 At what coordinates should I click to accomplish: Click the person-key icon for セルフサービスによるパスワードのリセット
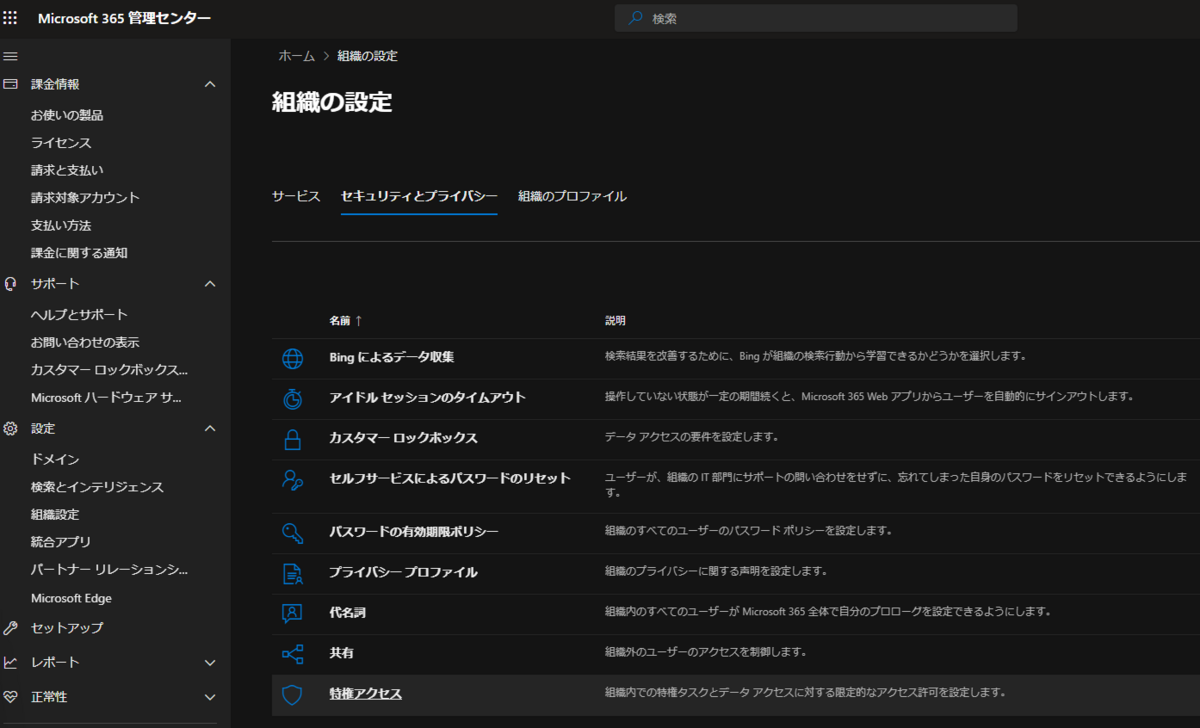coord(292,480)
